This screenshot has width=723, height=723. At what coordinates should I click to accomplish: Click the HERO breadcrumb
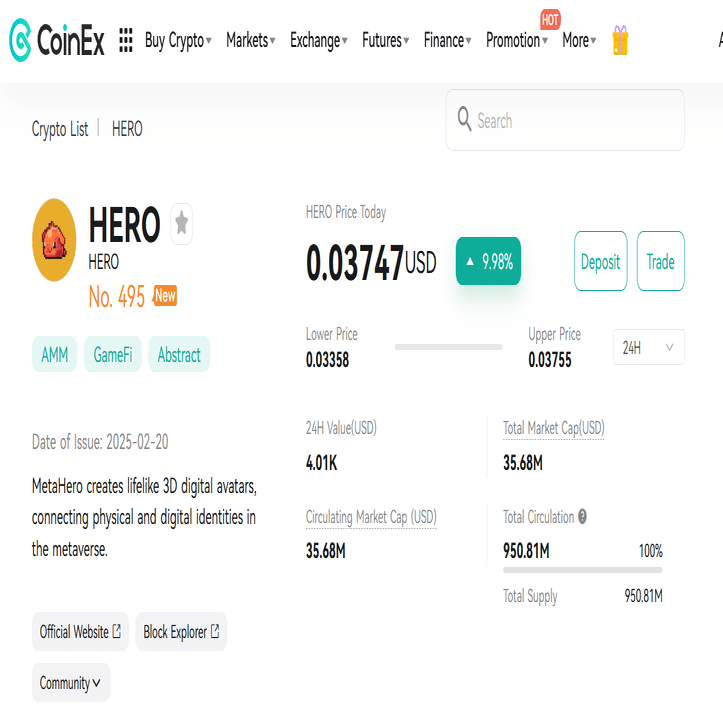click(x=127, y=129)
